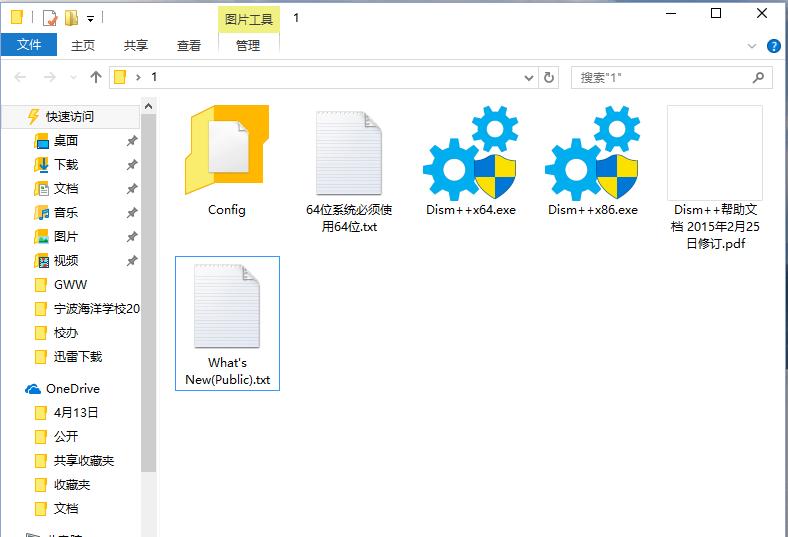Click the address bar folder icon
788x537 pixels.
[120, 77]
